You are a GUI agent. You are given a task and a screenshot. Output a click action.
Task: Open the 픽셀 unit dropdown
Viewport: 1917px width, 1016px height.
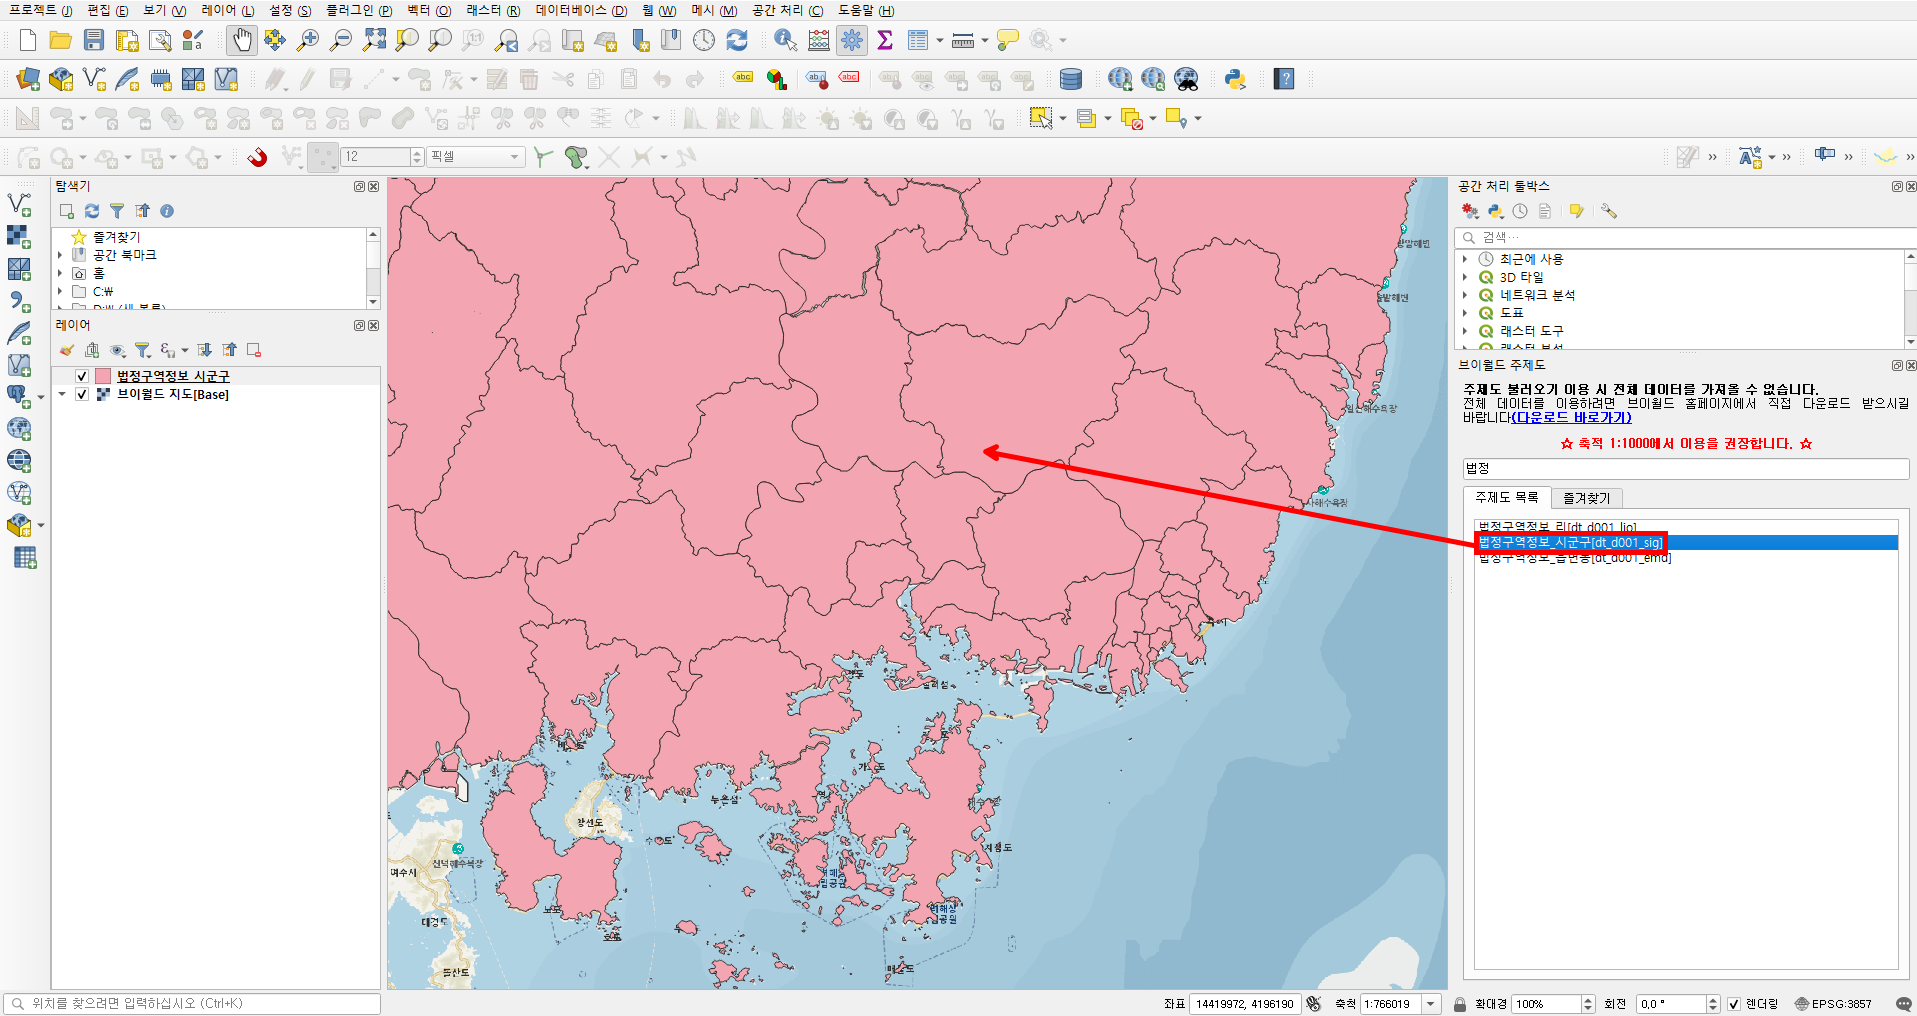pos(476,157)
